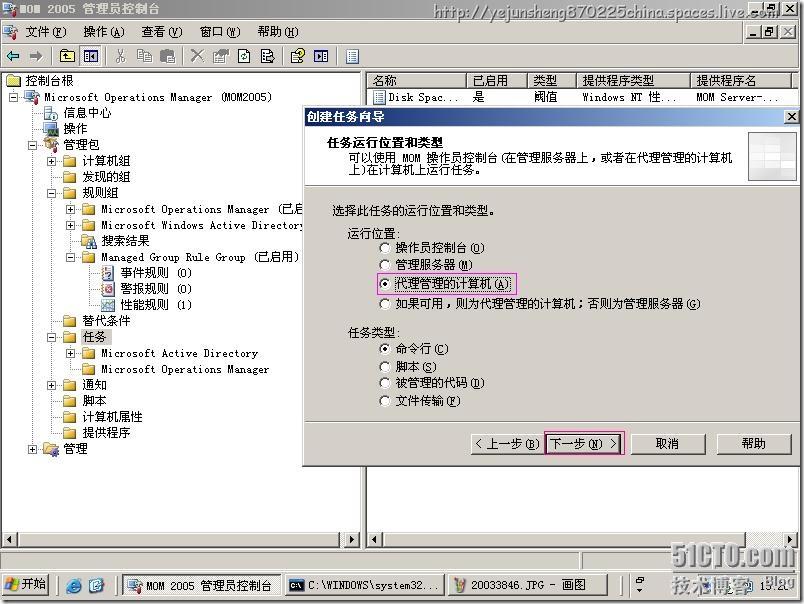This screenshot has width=804, height=604.
Task: Click the list pane scroll left arrow
Action: [x=375, y=539]
